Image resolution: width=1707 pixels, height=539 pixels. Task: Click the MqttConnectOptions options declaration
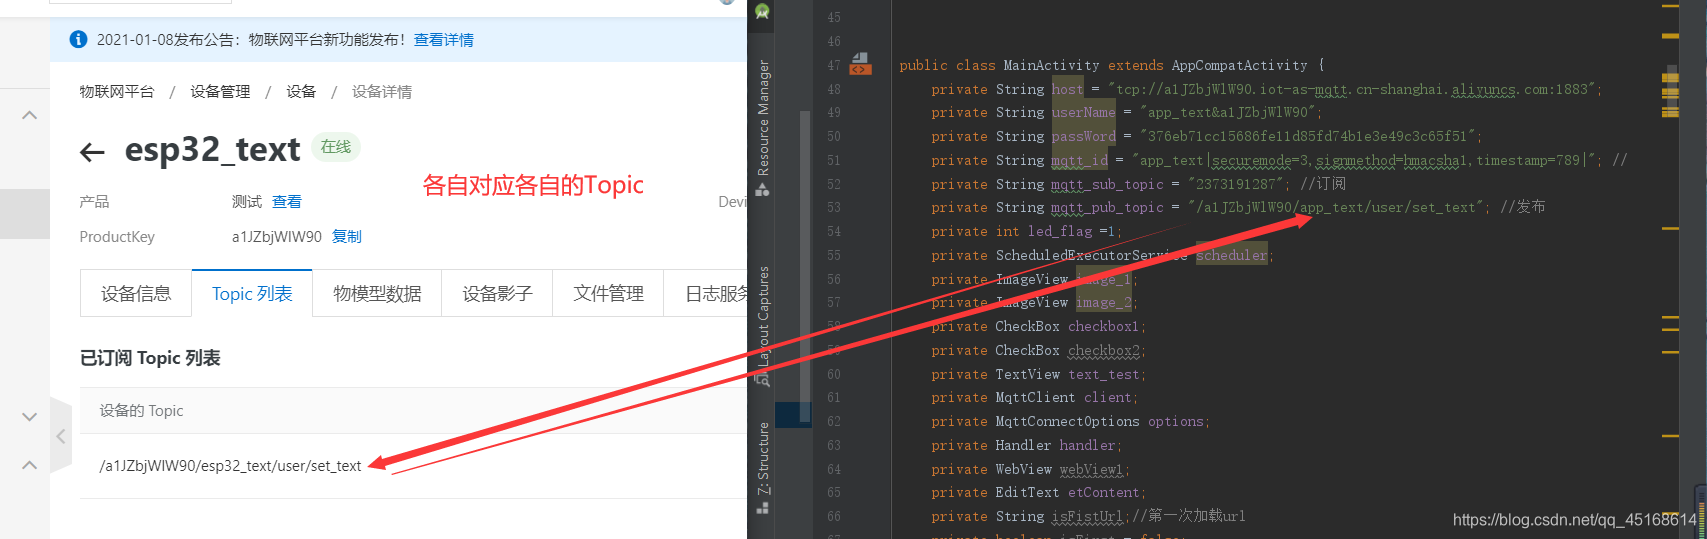1070,422
